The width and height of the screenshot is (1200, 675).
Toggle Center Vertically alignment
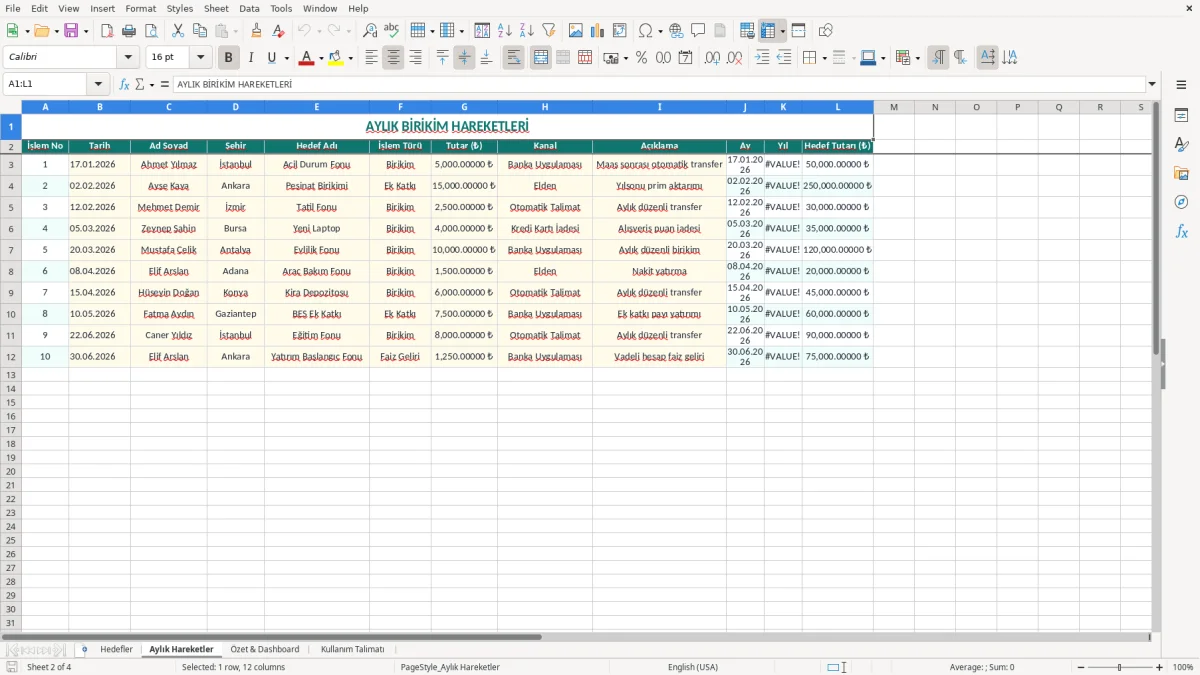pyautogui.click(x=464, y=58)
